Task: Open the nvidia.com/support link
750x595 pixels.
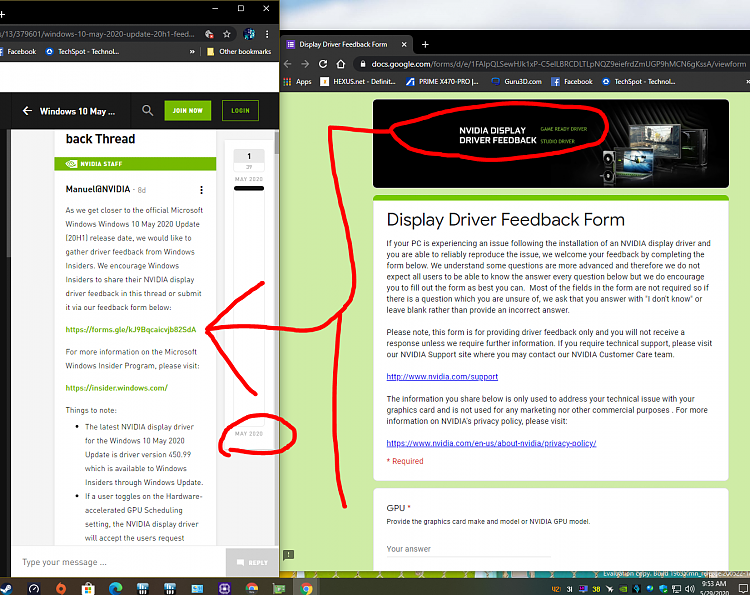Action: 442,377
